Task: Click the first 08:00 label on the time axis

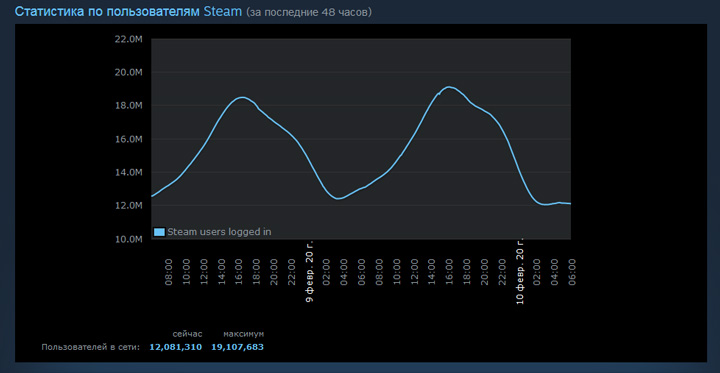Action: (x=169, y=272)
